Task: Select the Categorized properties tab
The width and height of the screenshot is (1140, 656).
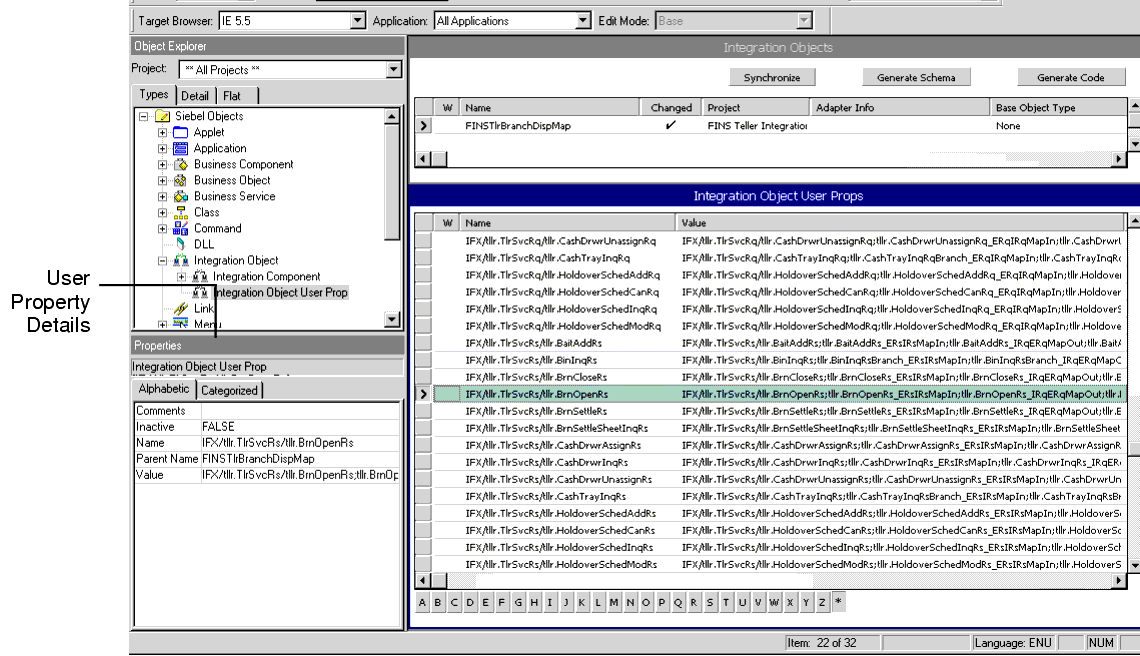Action: point(229,391)
